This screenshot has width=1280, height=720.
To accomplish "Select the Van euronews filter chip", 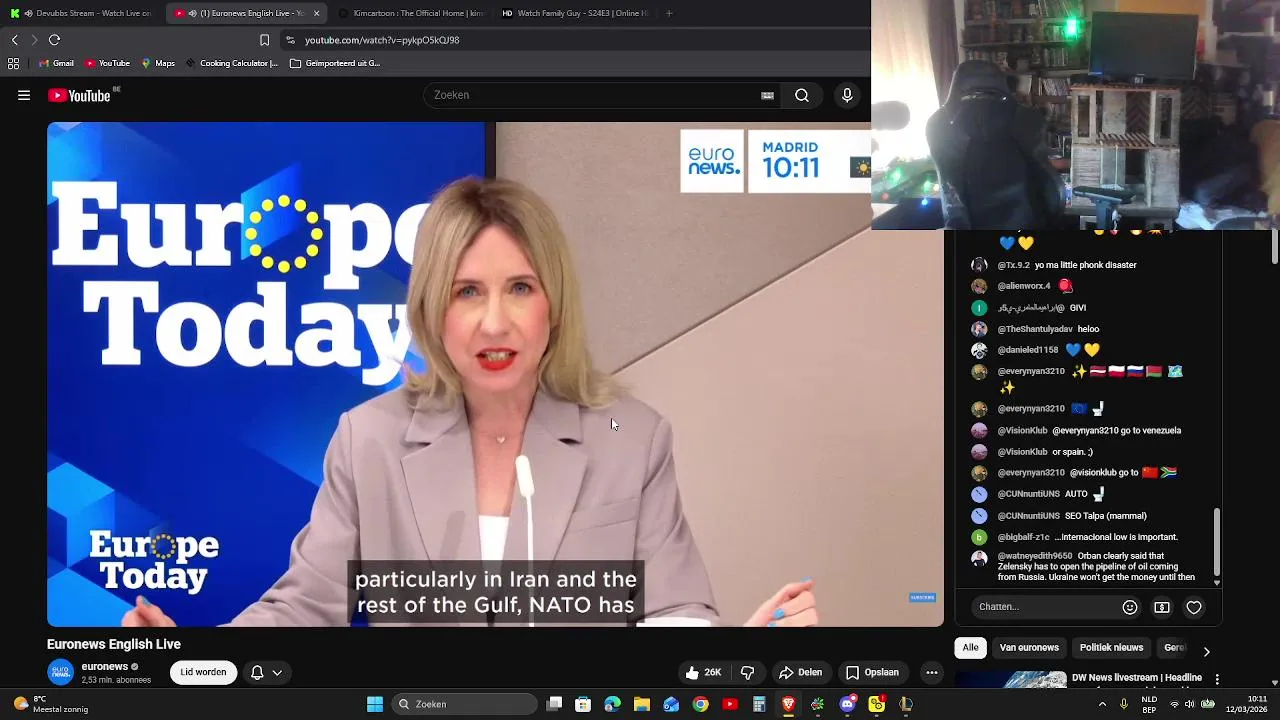I will pyautogui.click(x=1029, y=648).
